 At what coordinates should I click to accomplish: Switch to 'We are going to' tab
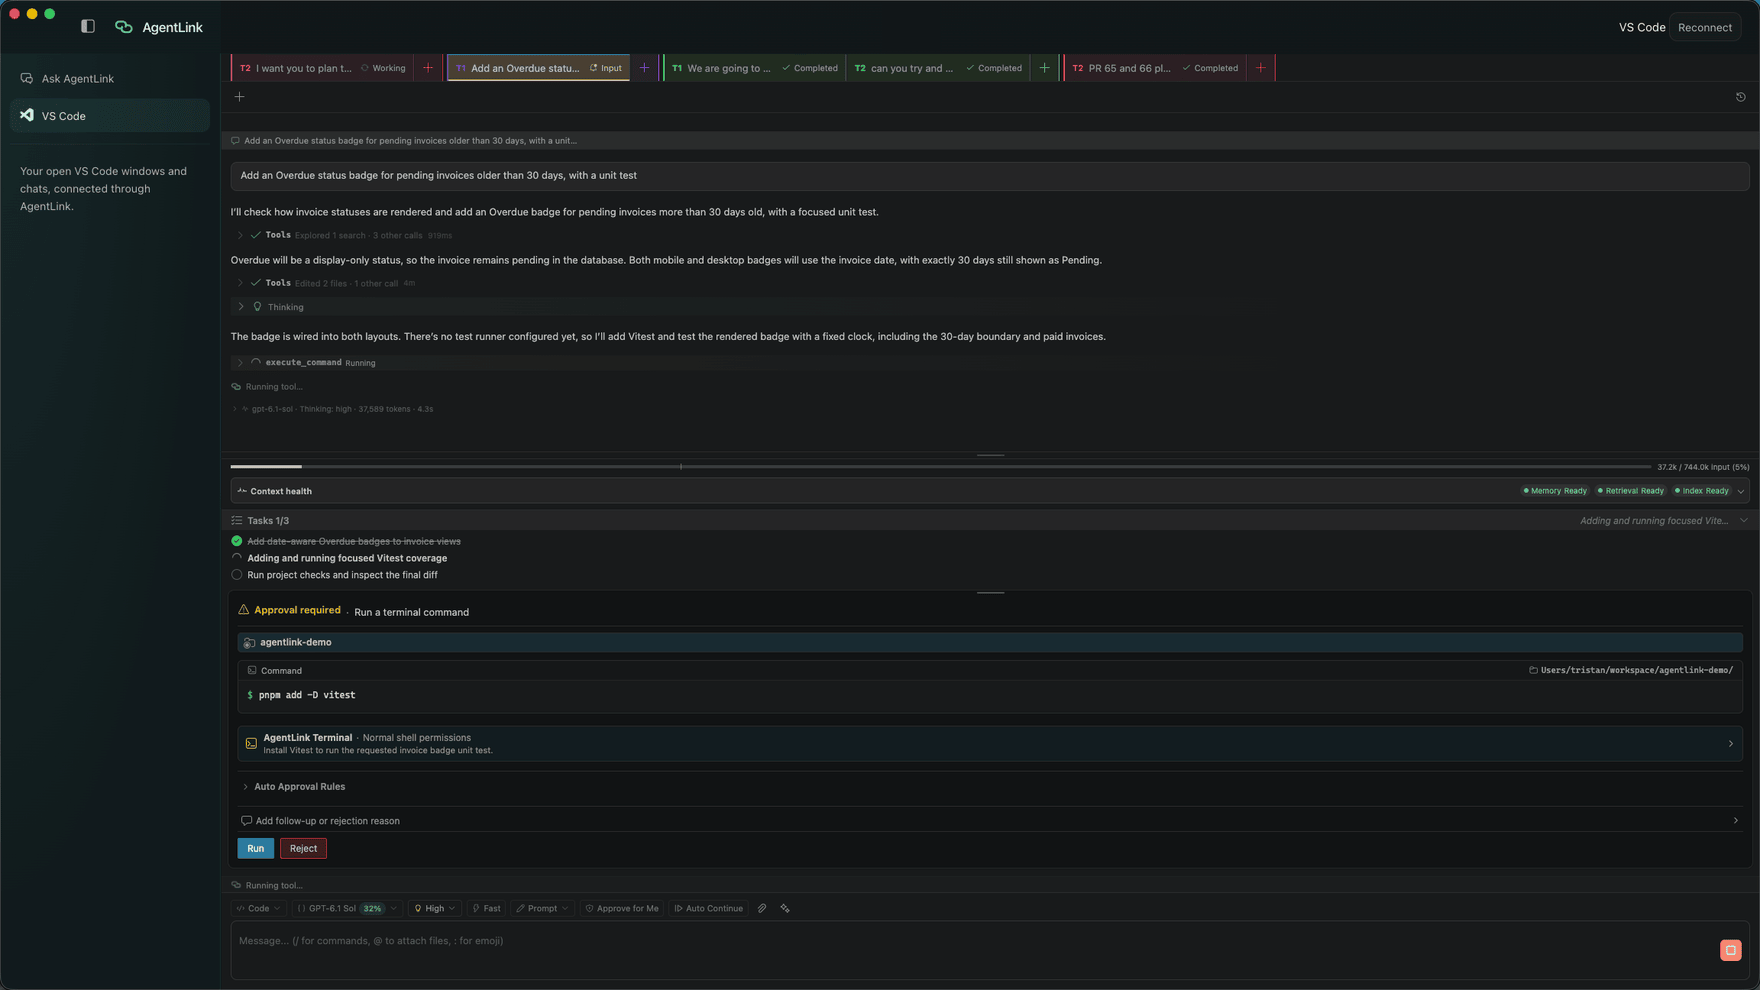point(755,68)
